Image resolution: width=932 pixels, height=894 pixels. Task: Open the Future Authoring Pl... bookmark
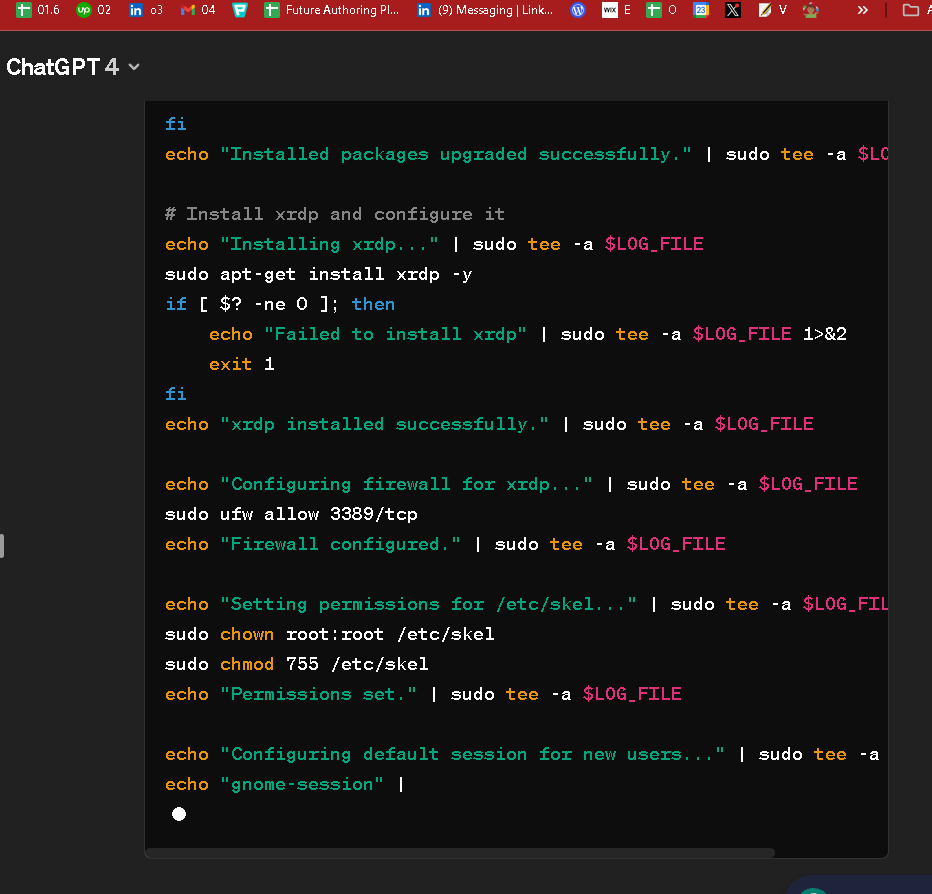point(332,10)
